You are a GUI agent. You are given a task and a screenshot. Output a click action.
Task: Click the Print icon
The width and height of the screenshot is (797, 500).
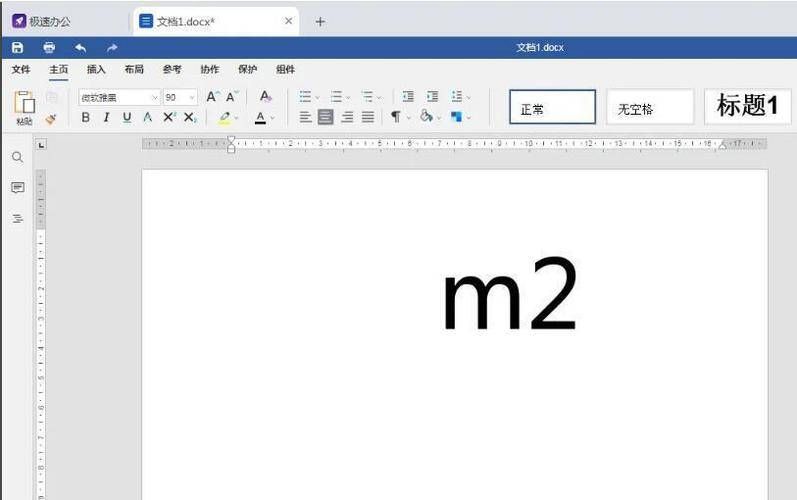coord(49,47)
